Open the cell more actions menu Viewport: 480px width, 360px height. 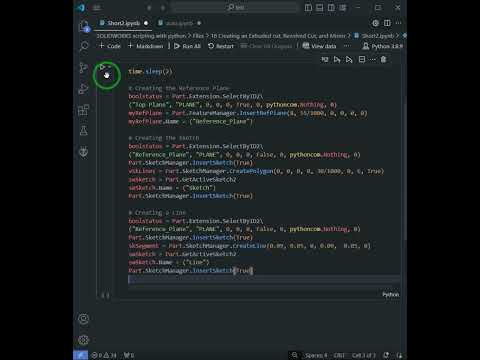[373, 60]
